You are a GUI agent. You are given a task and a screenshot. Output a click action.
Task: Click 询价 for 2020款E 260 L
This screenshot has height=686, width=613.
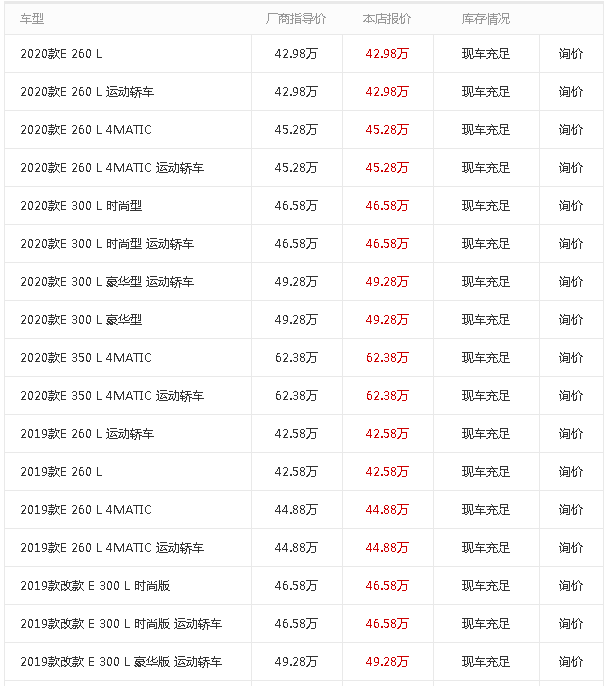tap(571, 54)
